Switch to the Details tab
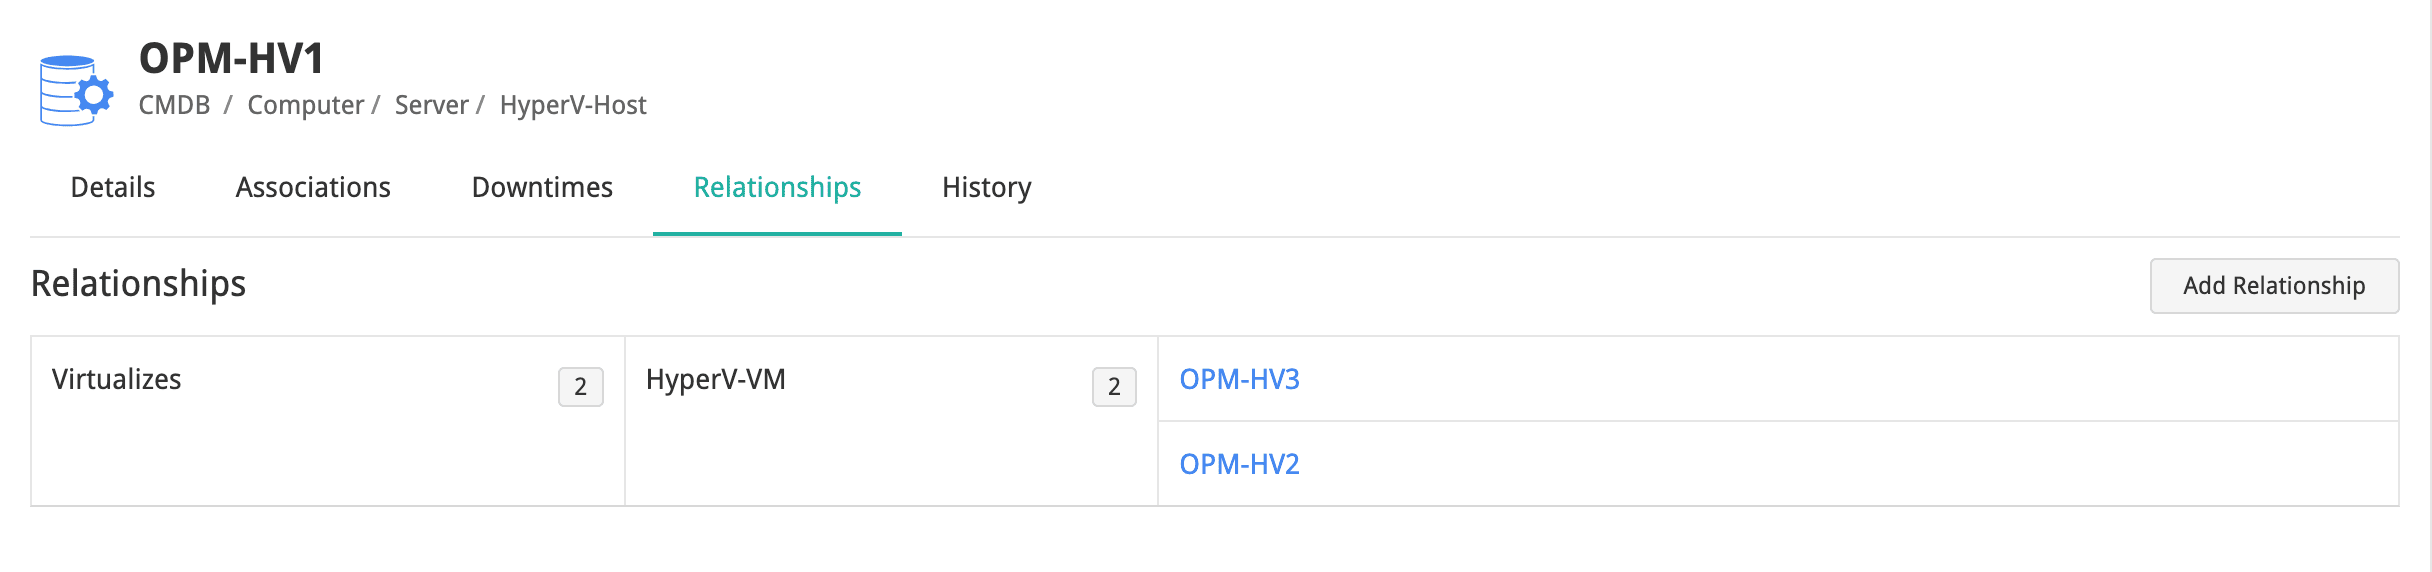 (x=113, y=187)
